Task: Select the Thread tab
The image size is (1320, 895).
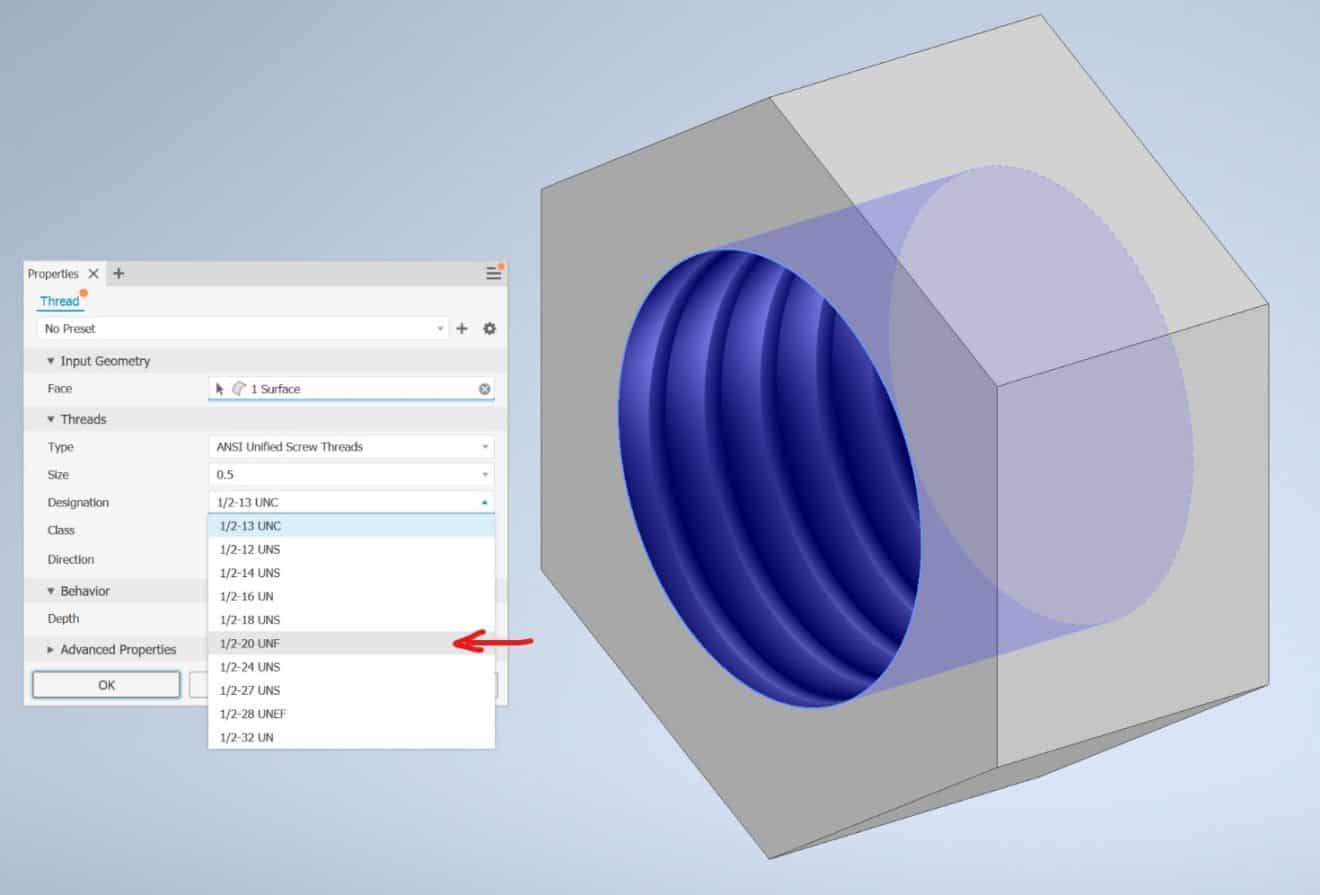Action: point(59,301)
